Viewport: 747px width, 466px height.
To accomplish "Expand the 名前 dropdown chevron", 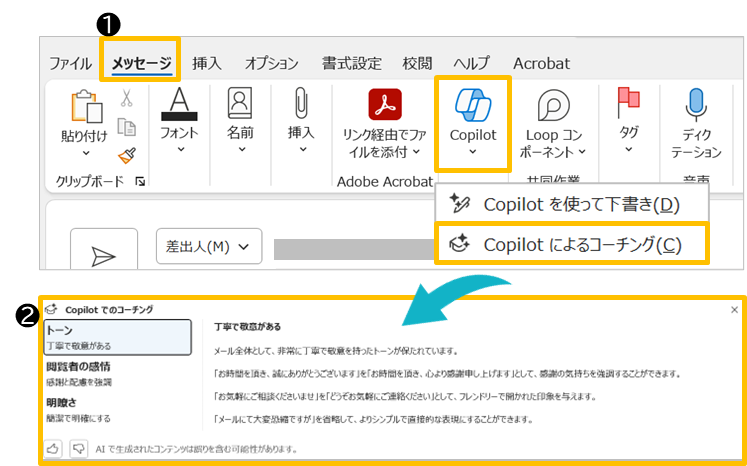I will click(x=242, y=150).
